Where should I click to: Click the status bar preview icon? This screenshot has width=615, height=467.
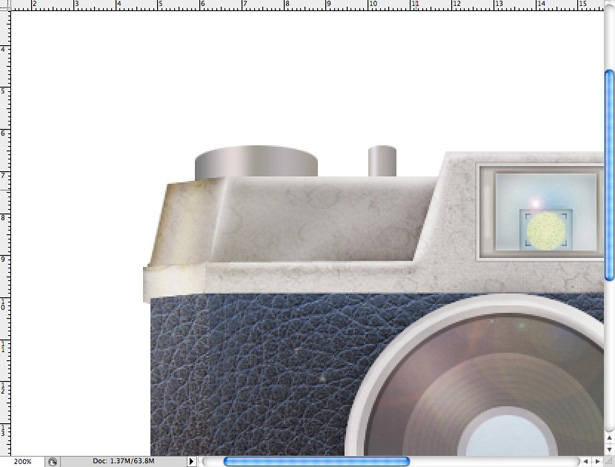point(53,462)
